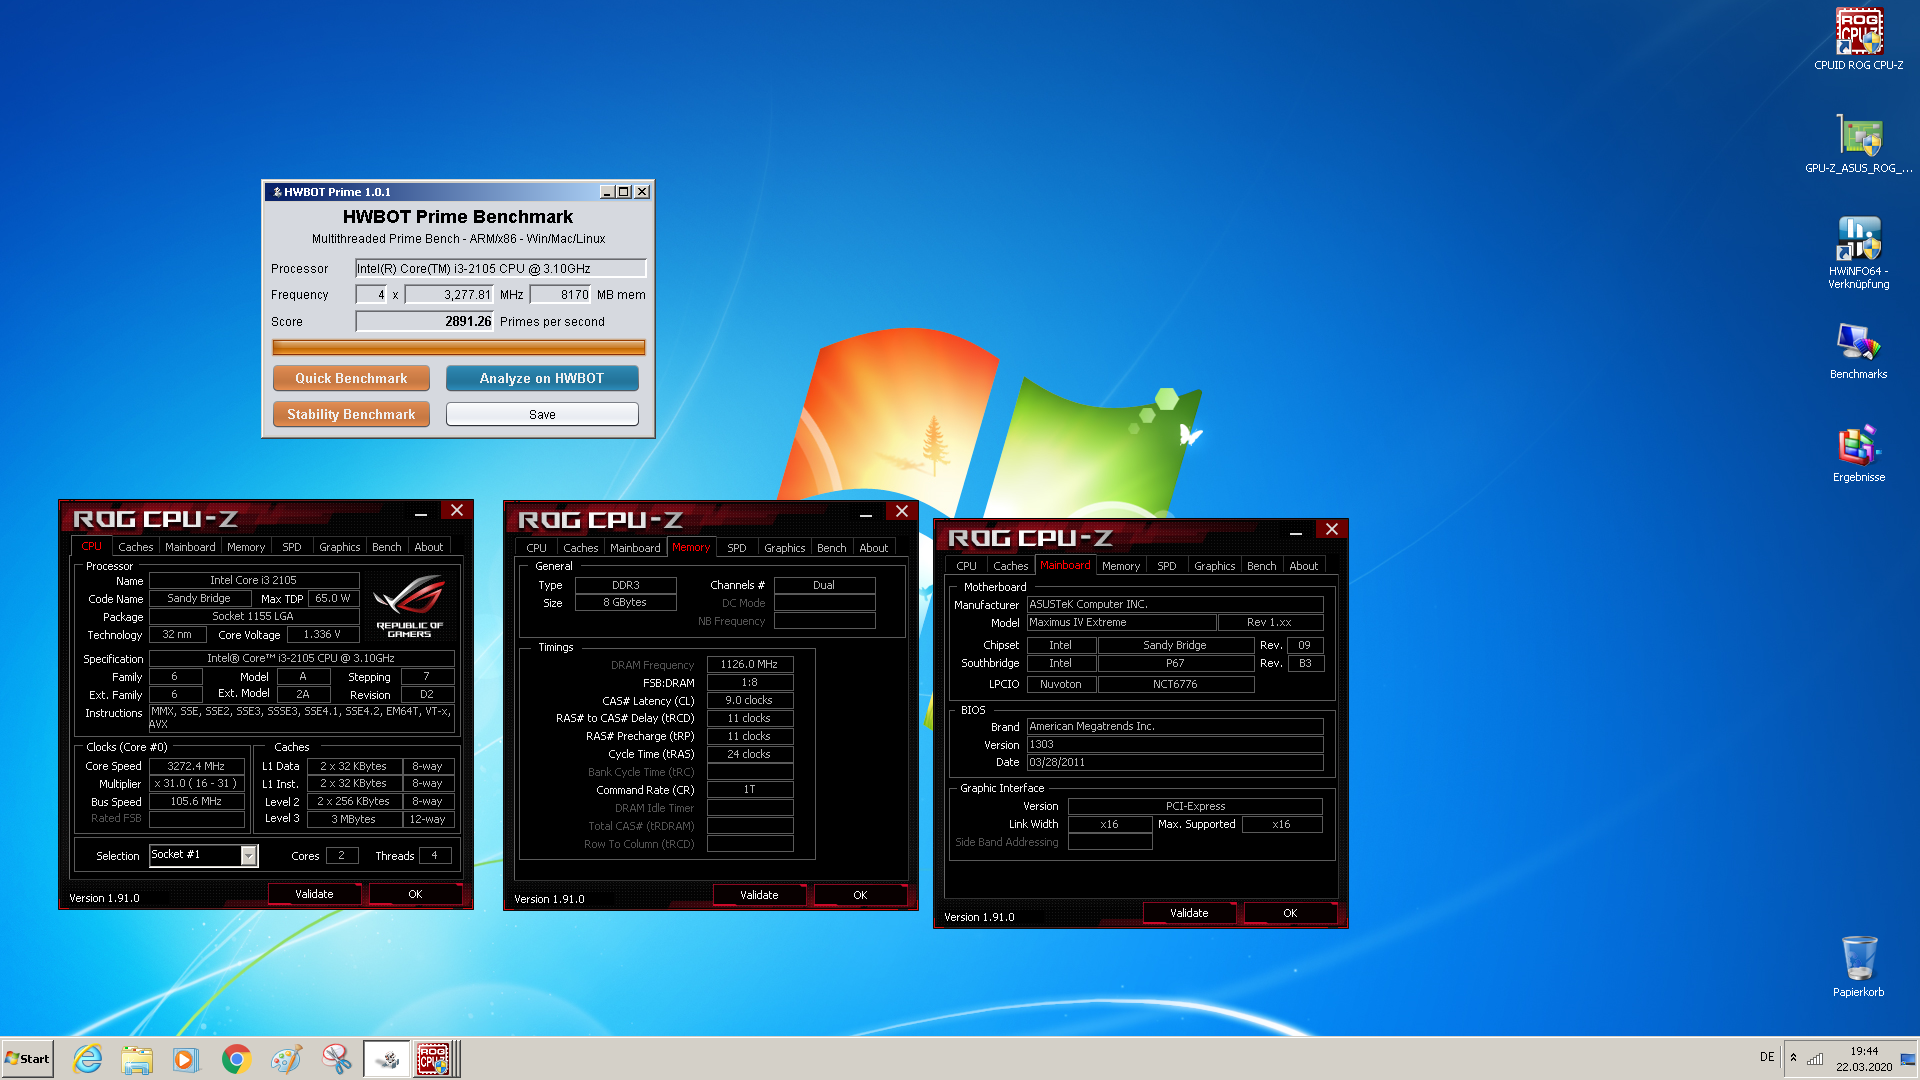The width and height of the screenshot is (1920, 1080).
Task: Open the CPUID ROG CPU-Z desktop shortcut
Action: pos(1858,40)
